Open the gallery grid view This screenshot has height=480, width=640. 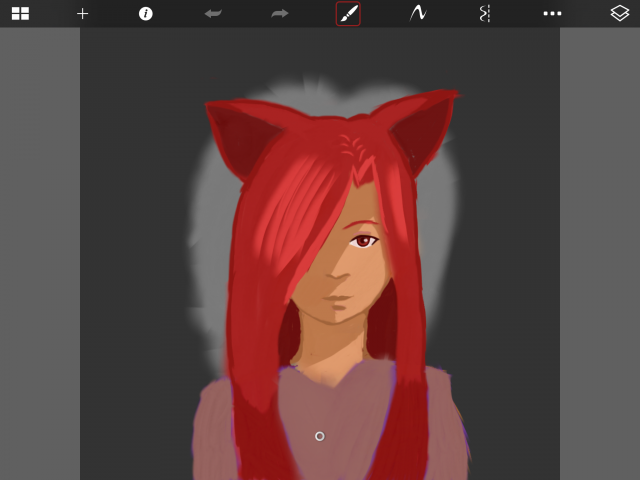coord(20,13)
